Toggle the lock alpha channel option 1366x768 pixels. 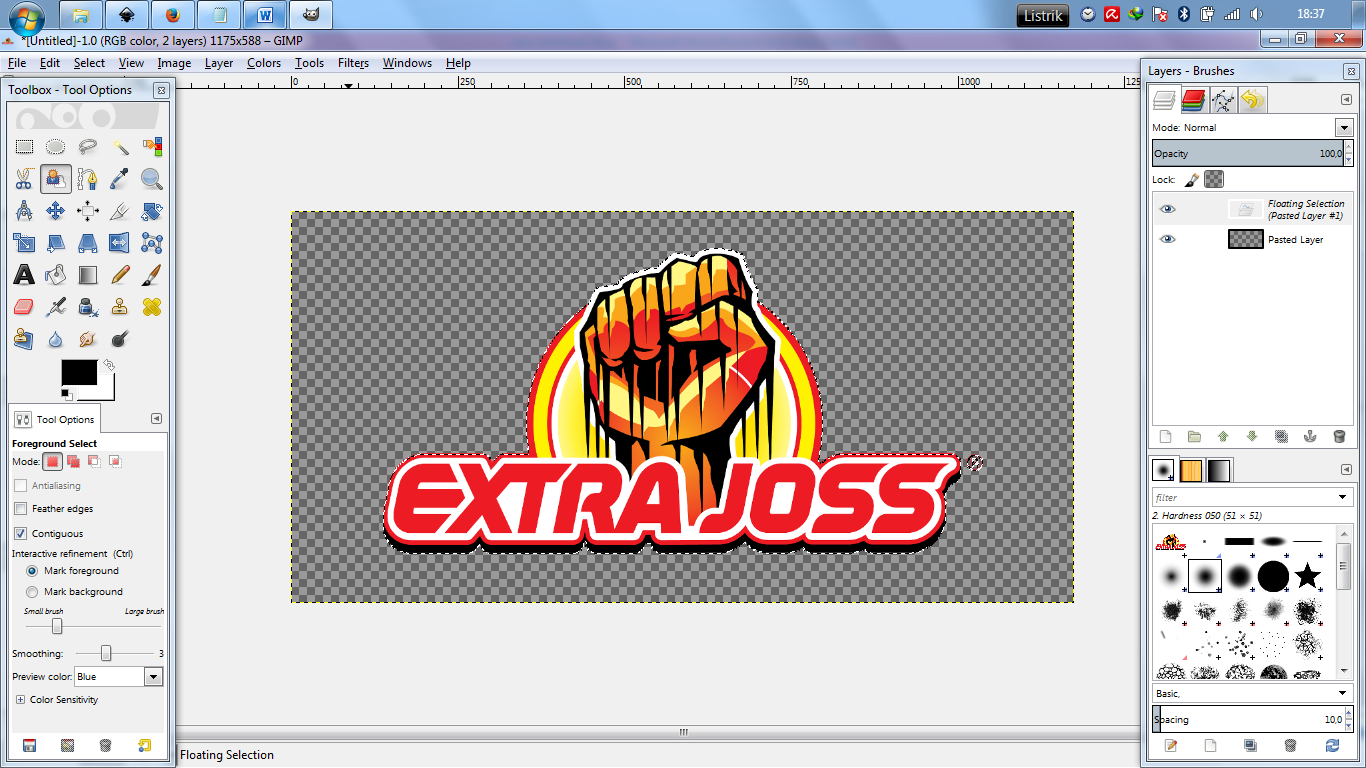tap(1214, 180)
